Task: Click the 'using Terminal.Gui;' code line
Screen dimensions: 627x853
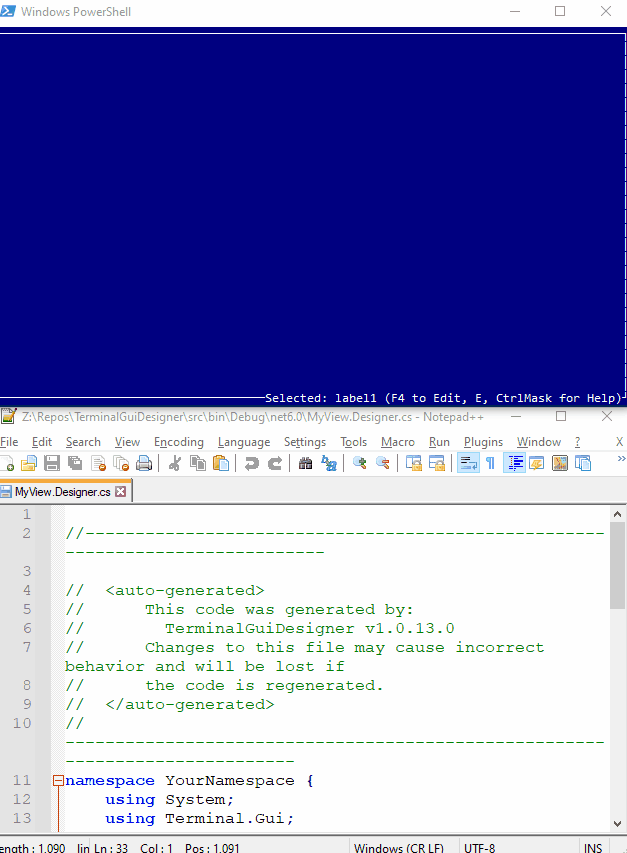Action: (199, 819)
